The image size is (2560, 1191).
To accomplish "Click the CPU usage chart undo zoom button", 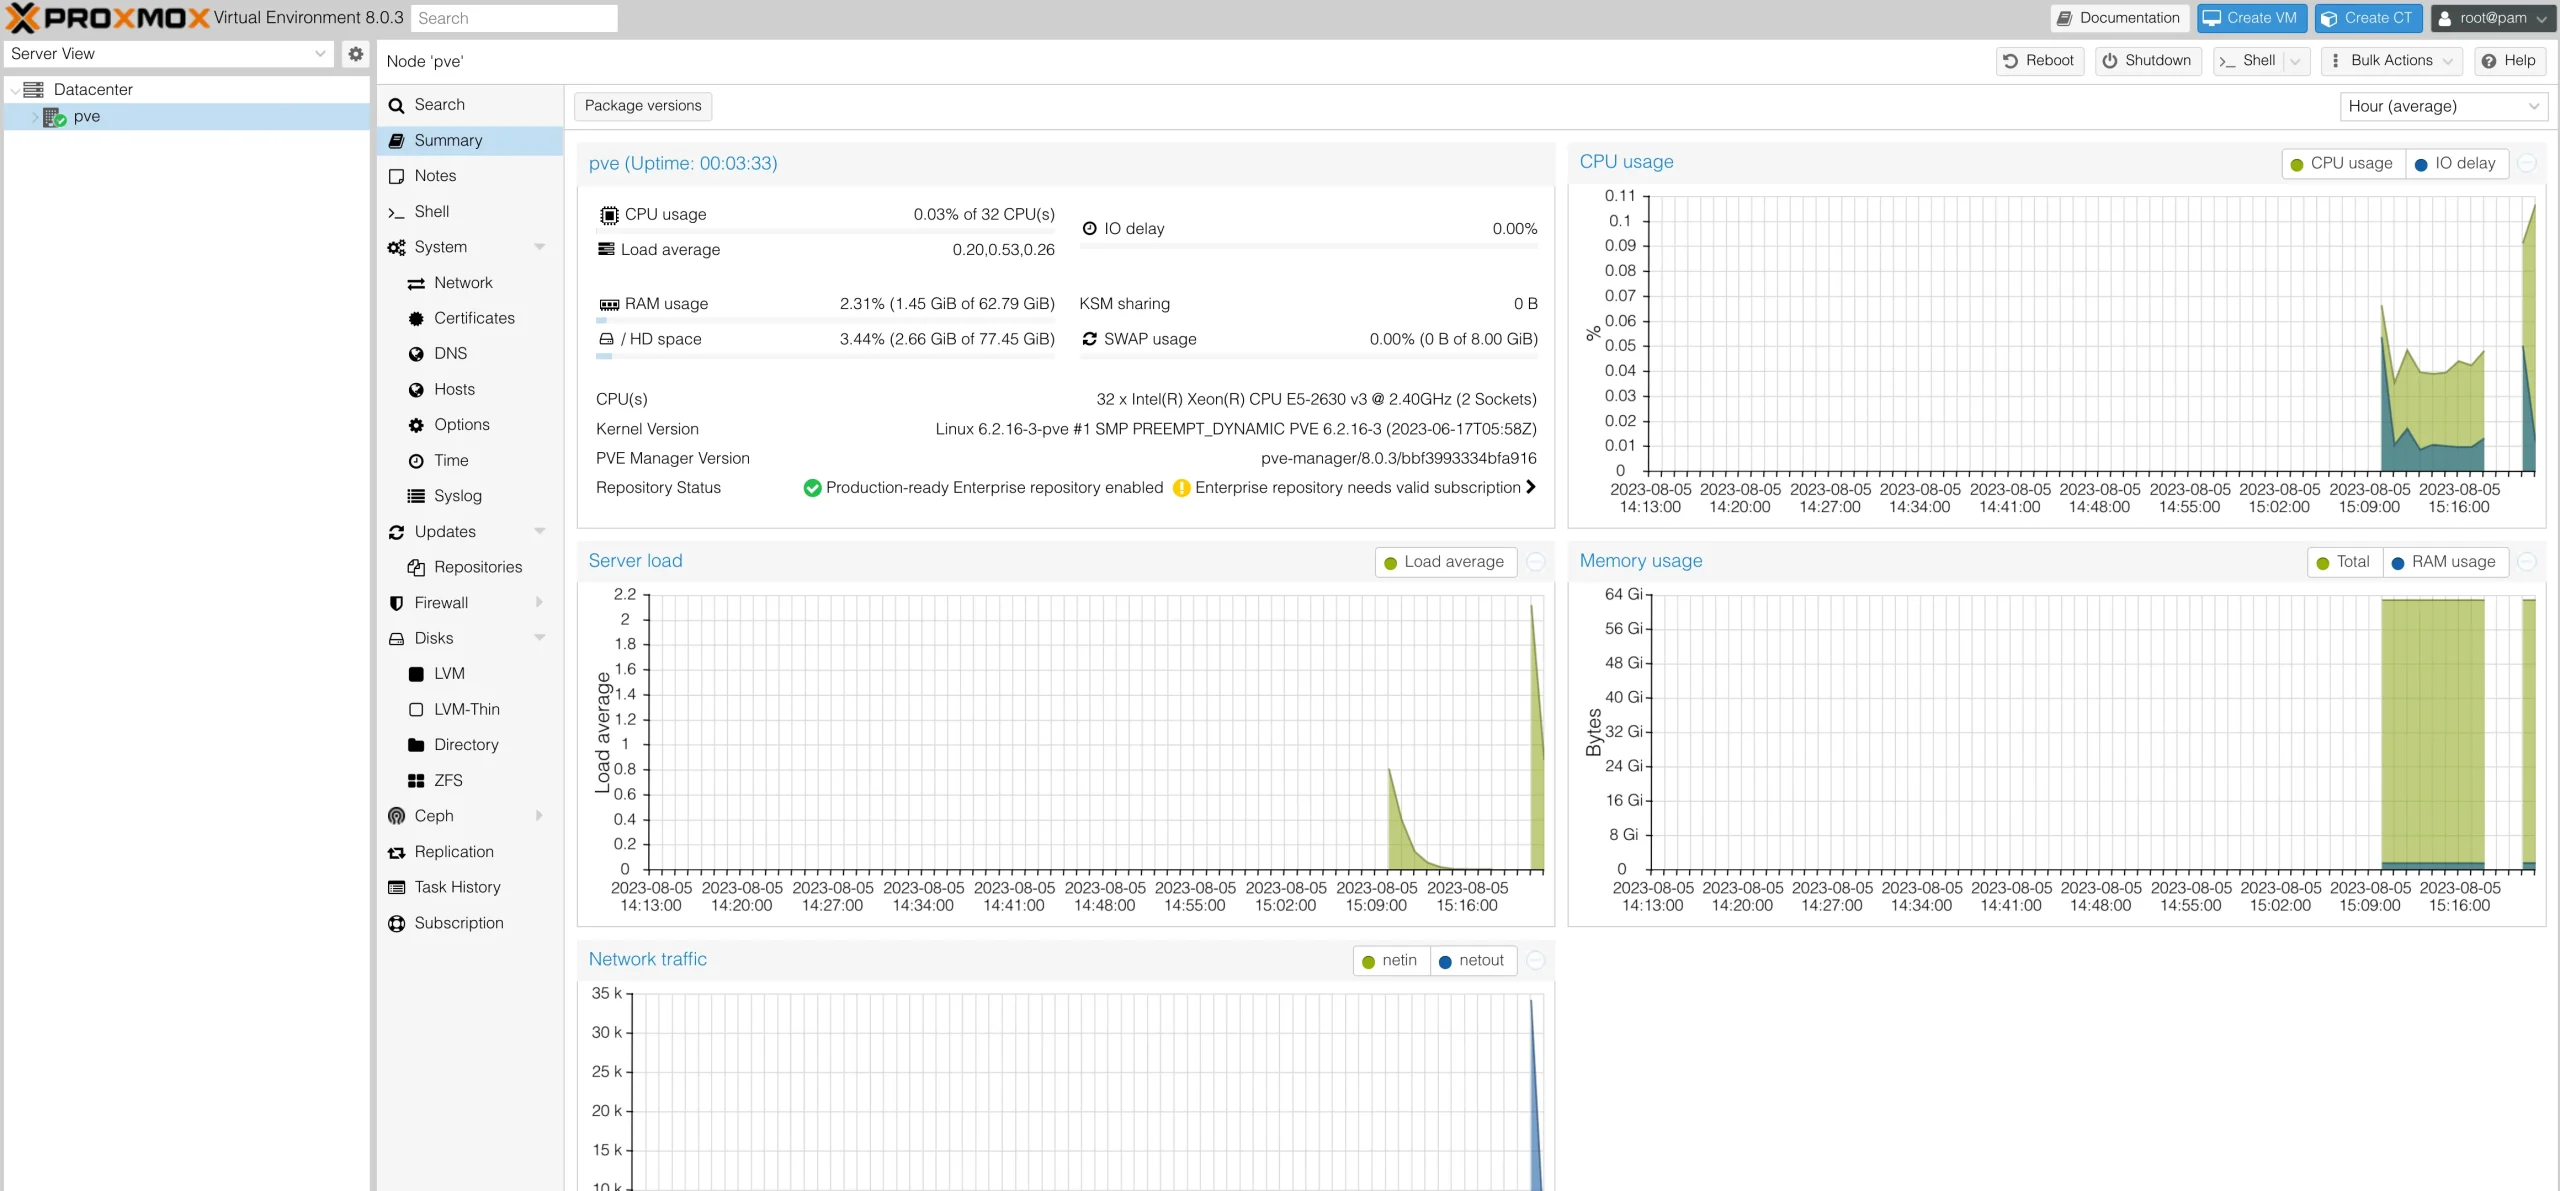I will click(2527, 163).
